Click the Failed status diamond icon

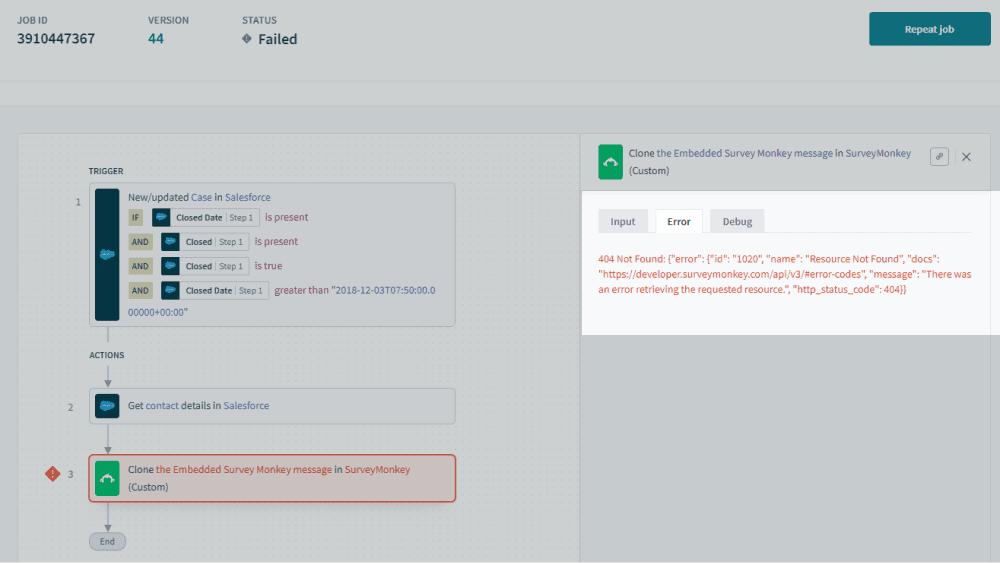[x=247, y=38]
